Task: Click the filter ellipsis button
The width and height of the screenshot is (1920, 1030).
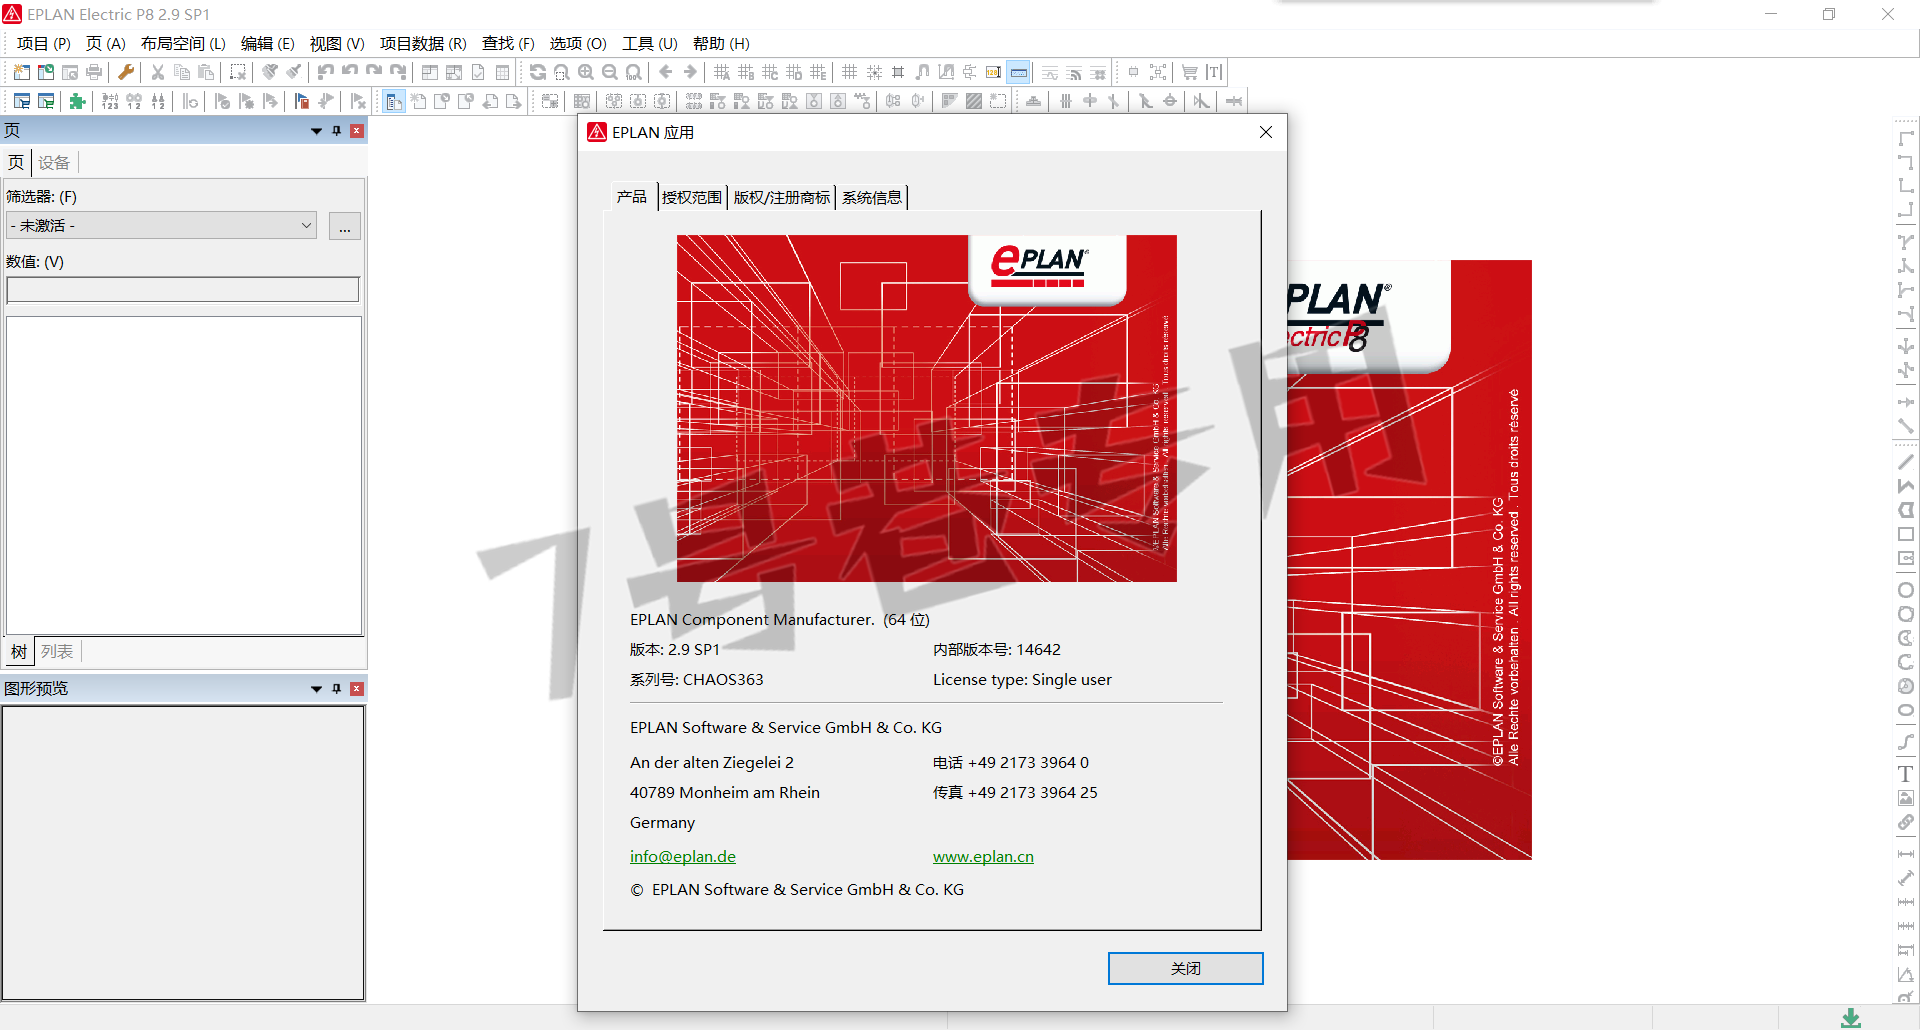Action: pos(345,227)
